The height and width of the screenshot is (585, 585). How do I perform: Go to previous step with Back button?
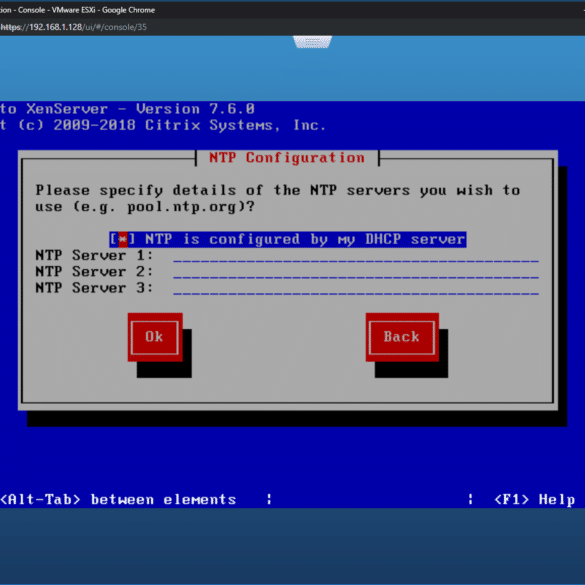point(402,337)
